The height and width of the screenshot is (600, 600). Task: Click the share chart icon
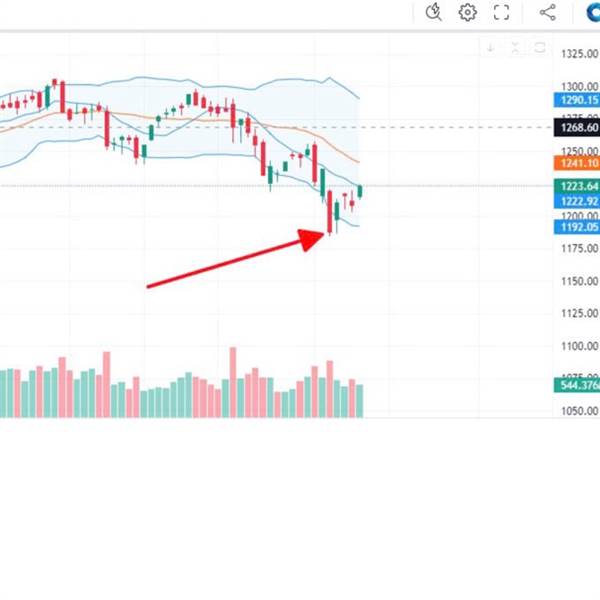(547, 12)
